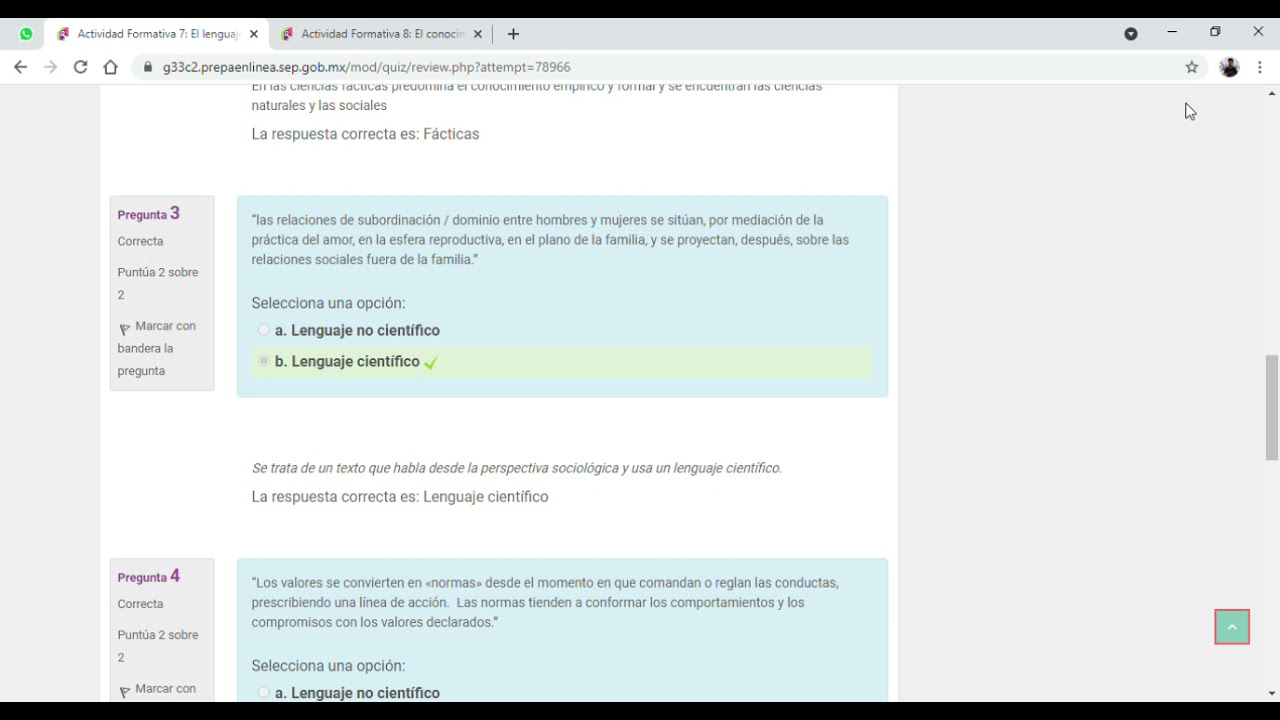Select option a. Lenguaje no científico in Pregunta 4
This screenshot has width=1280, height=720.
point(264,692)
